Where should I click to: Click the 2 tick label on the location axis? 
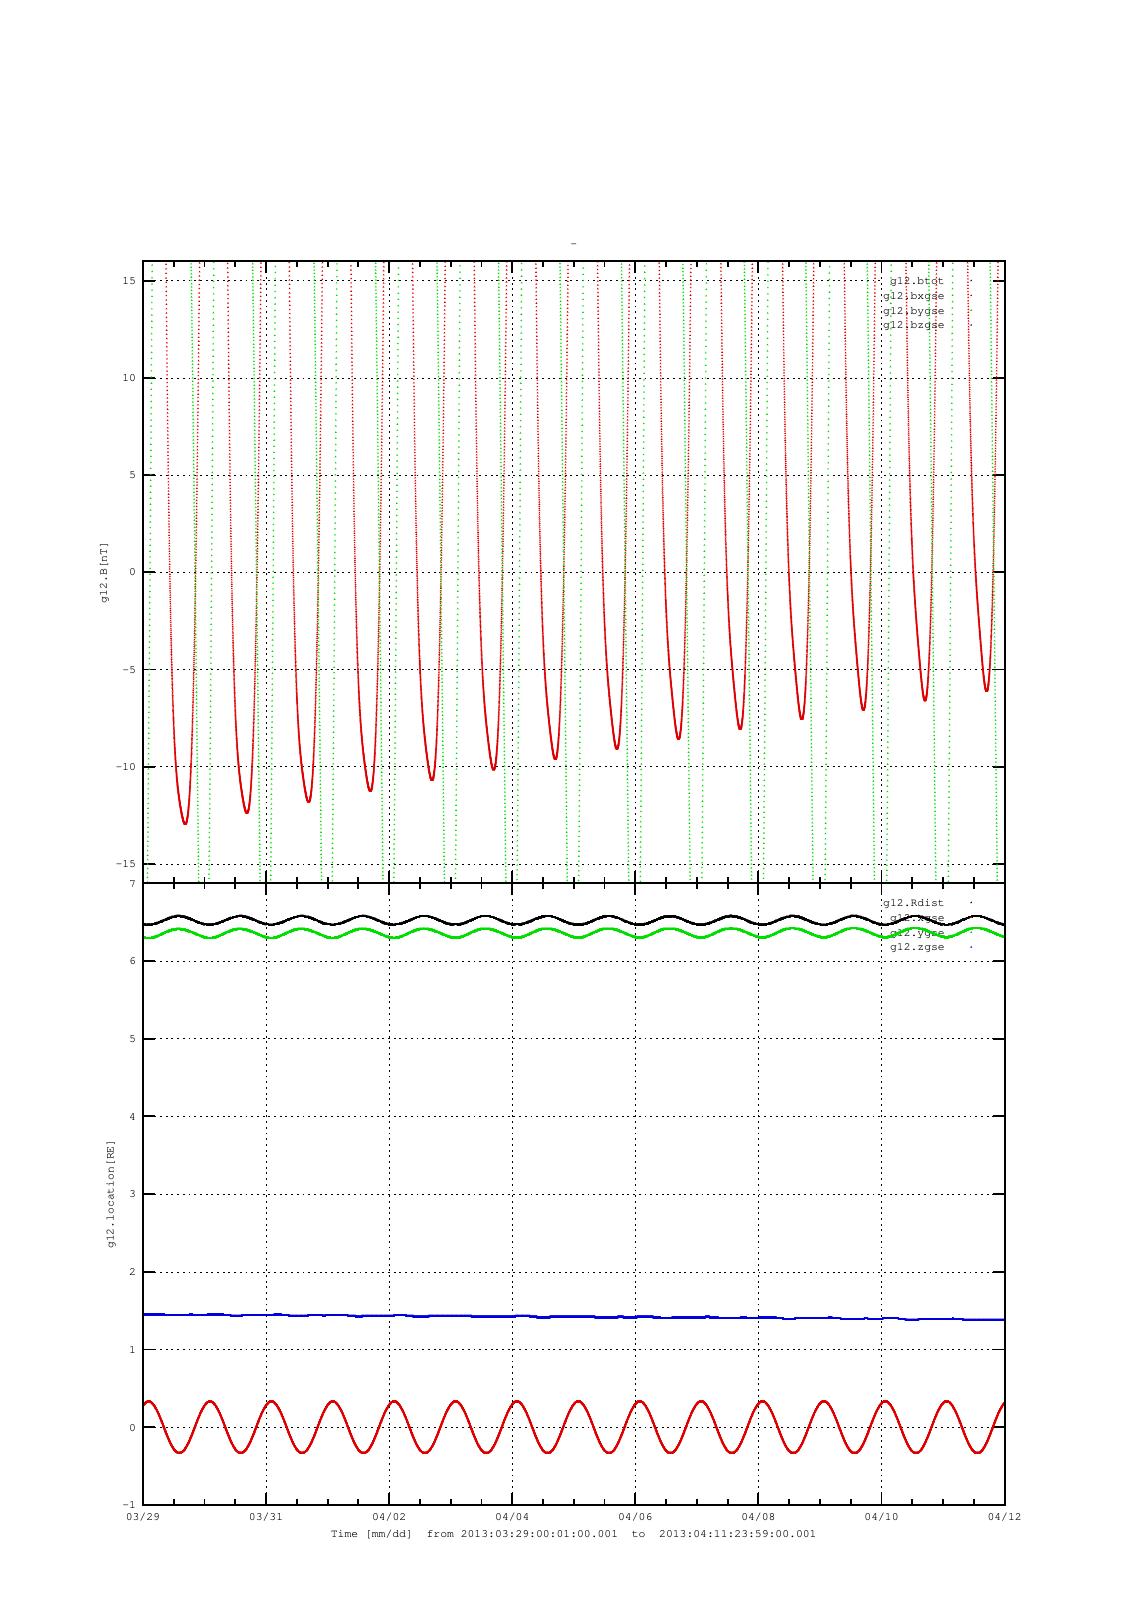132,1272
